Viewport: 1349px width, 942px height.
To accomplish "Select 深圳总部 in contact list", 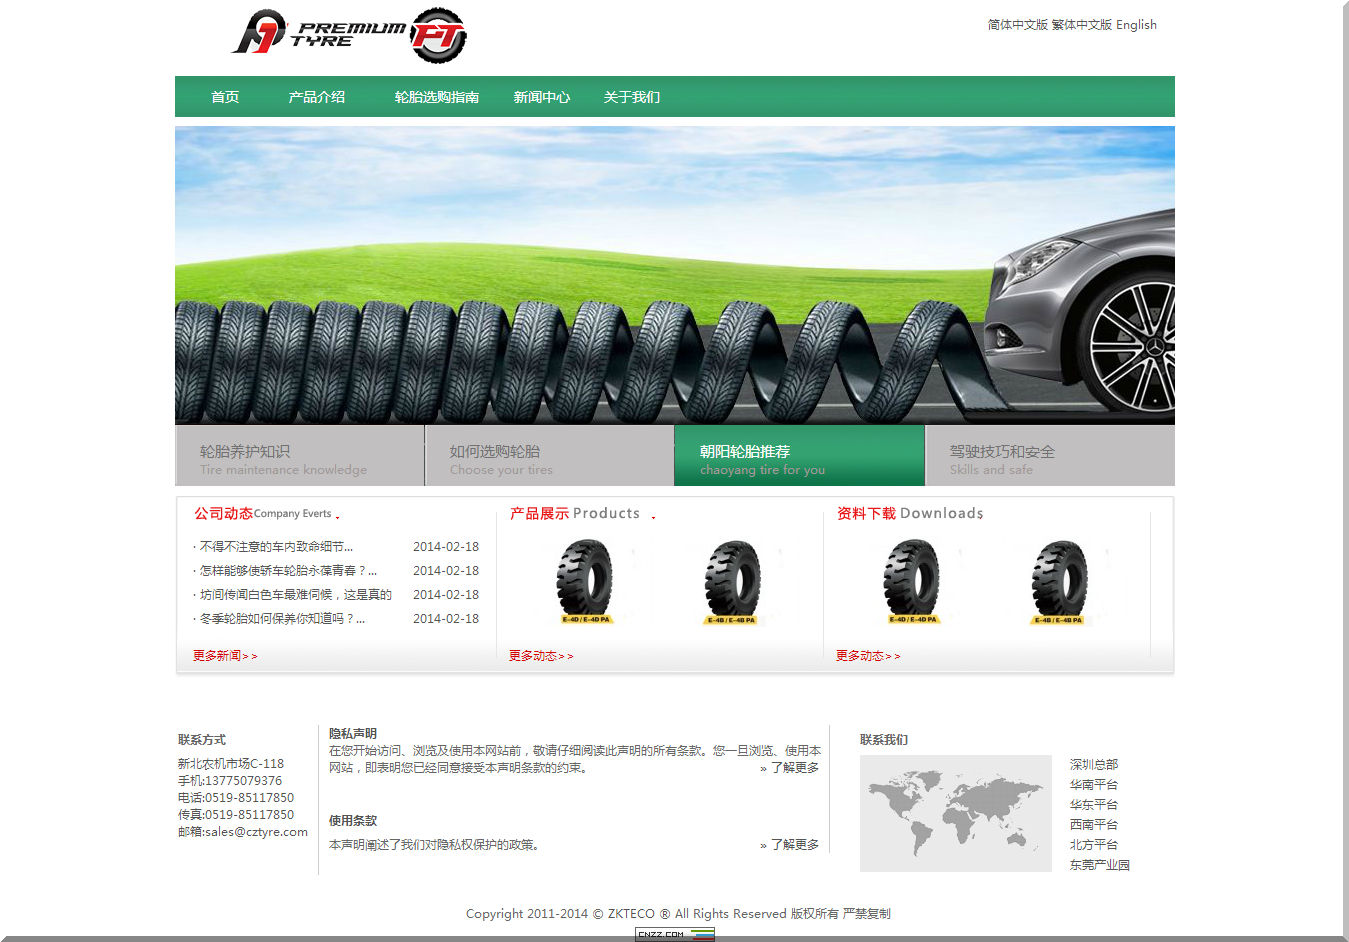I will pos(1093,764).
